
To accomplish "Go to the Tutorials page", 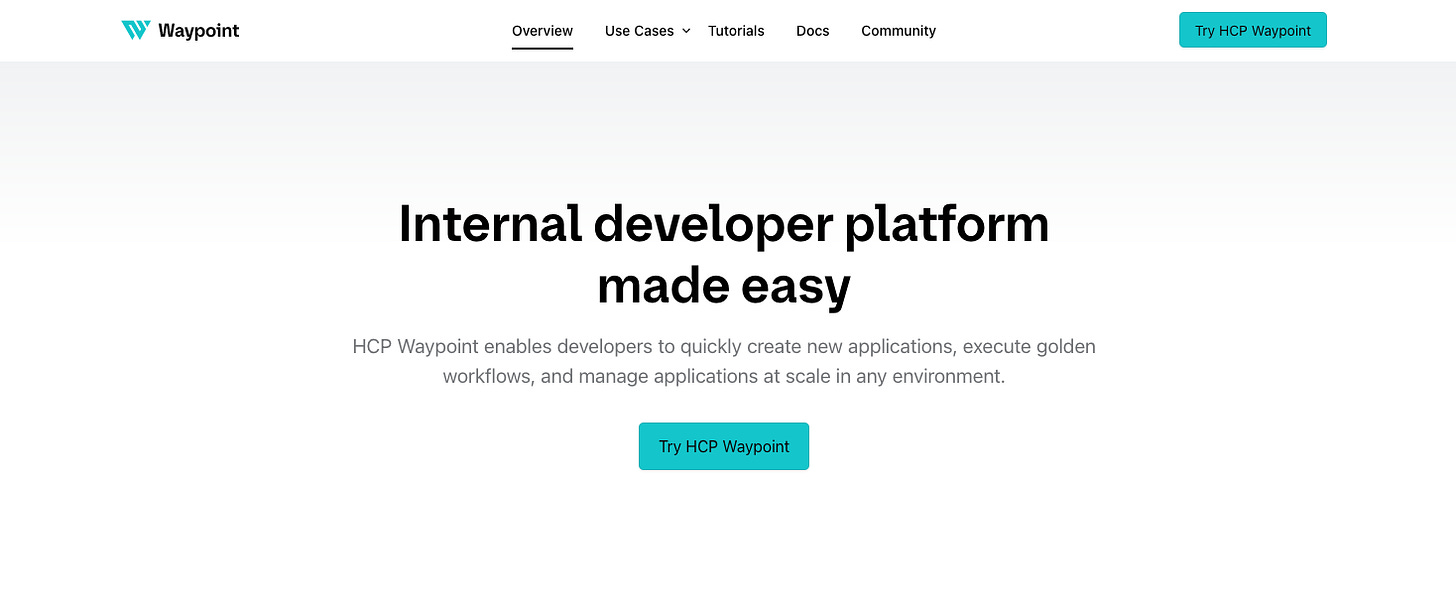I will (x=736, y=31).
